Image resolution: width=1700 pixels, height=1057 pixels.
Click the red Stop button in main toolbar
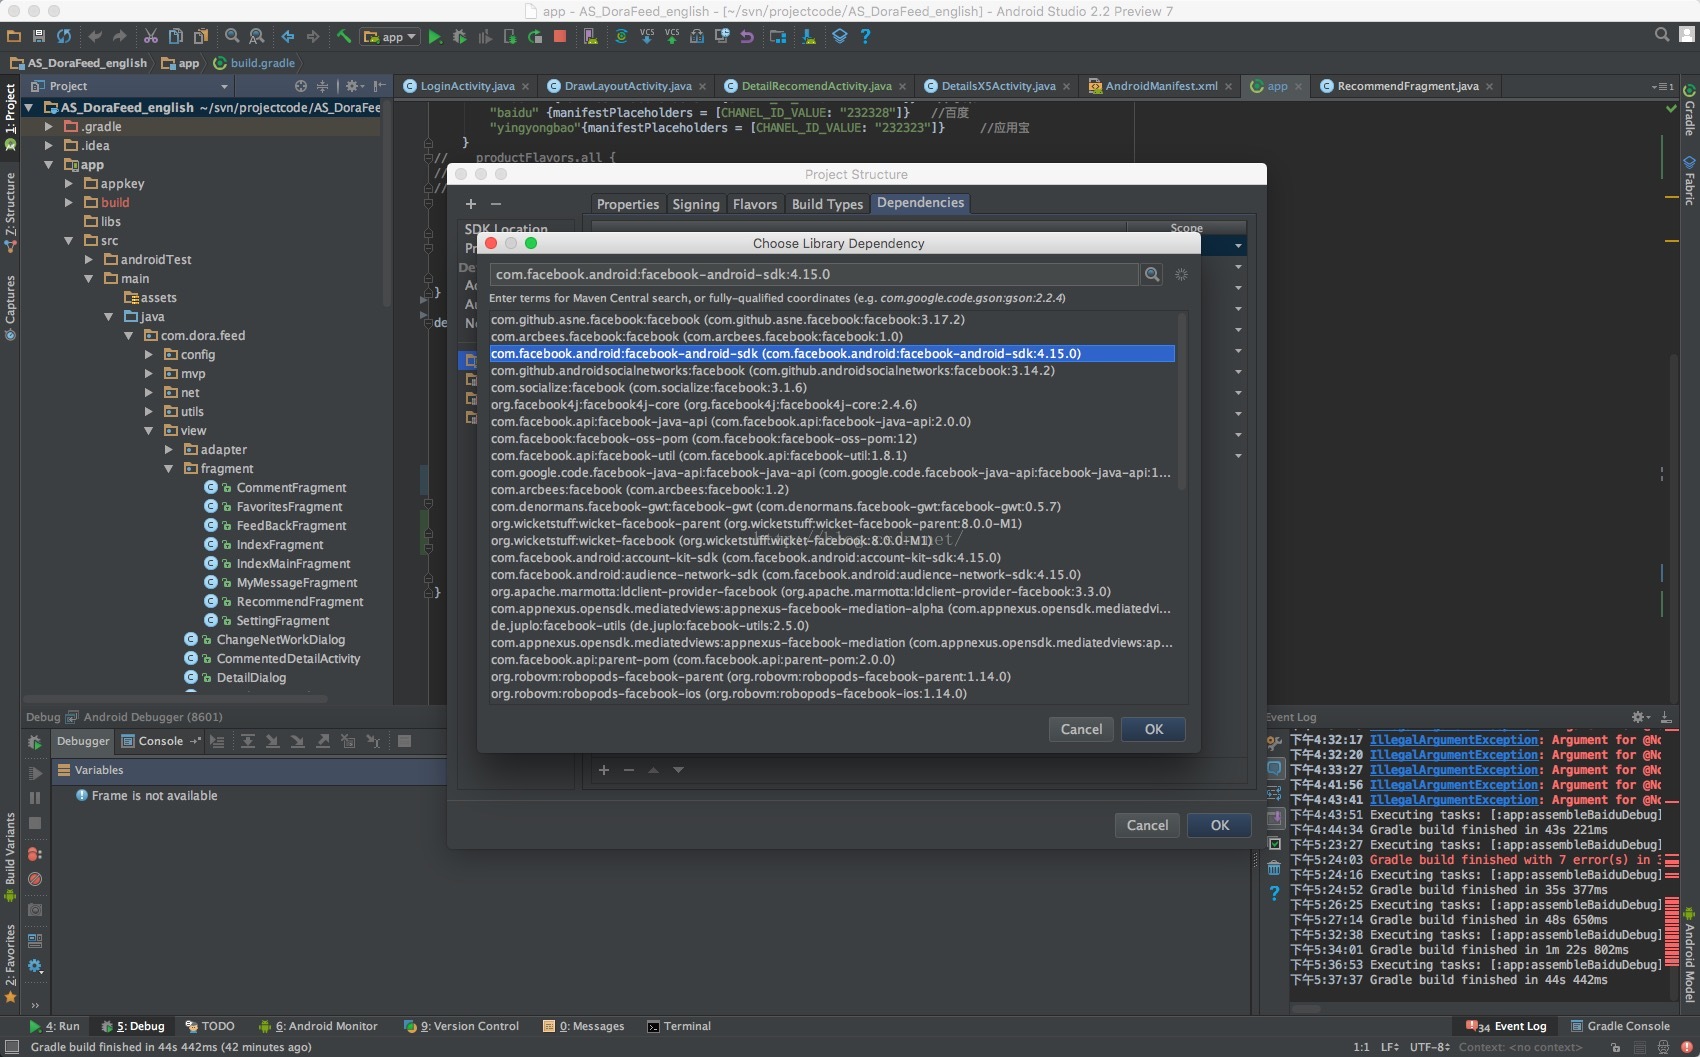pos(560,37)
